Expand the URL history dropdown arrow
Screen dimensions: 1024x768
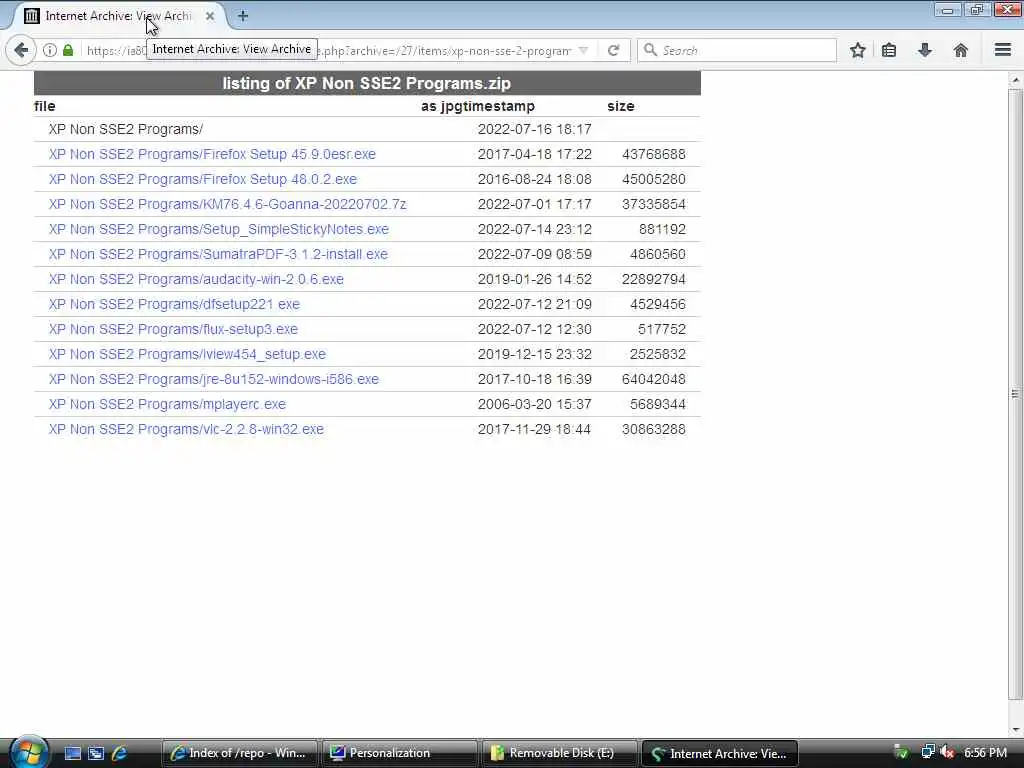click(x=583, y=50)
